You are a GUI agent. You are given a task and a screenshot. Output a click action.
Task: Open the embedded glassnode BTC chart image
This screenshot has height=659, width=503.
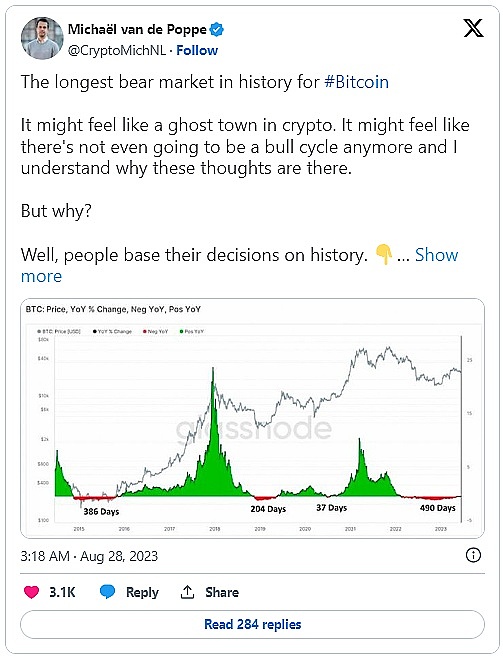click(x=252, y=418)
